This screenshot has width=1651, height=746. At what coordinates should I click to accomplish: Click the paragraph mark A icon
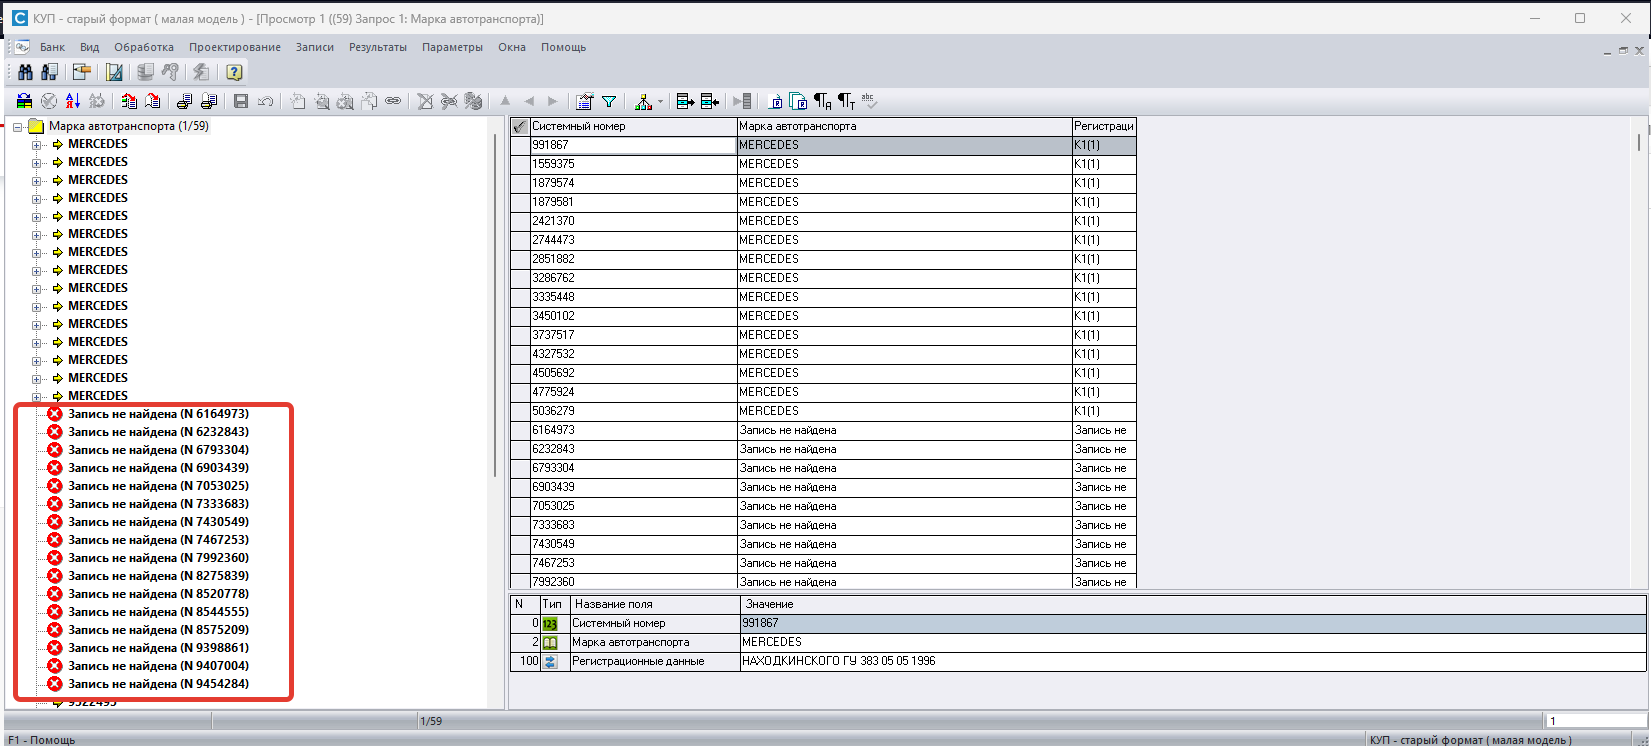pyautogui.click(x=822, y=101)
